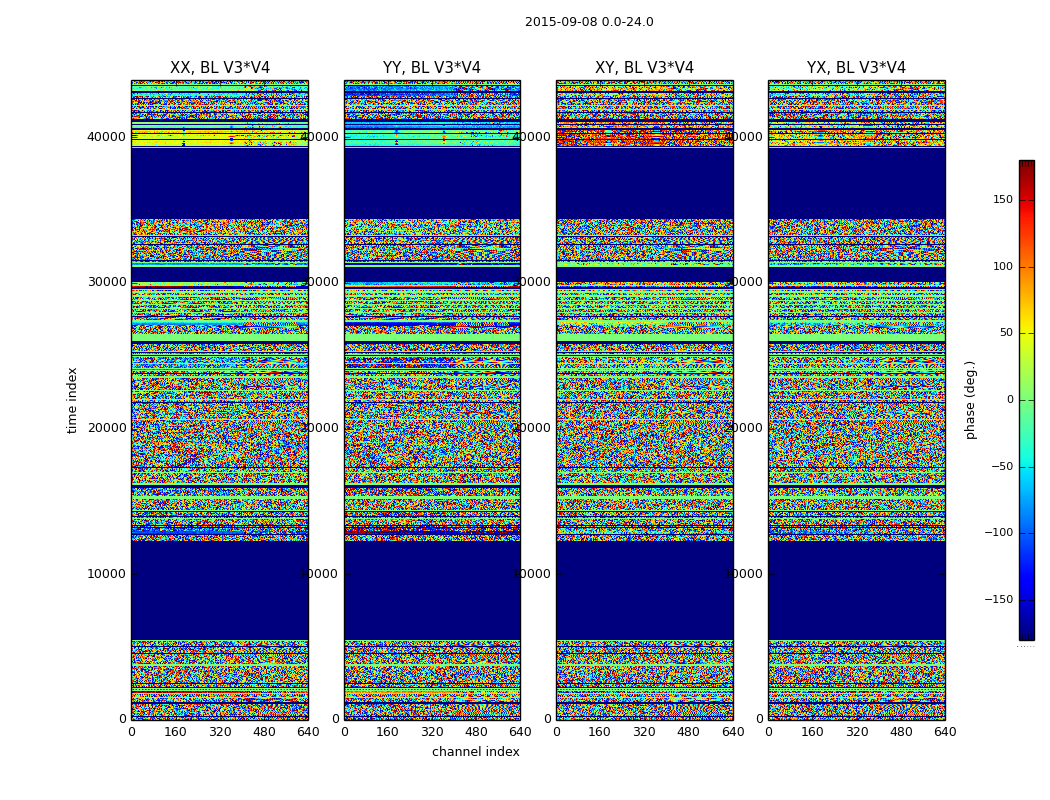
Task: Click XX panel's y-axis tick "40000"
Action: click(106, 137)
